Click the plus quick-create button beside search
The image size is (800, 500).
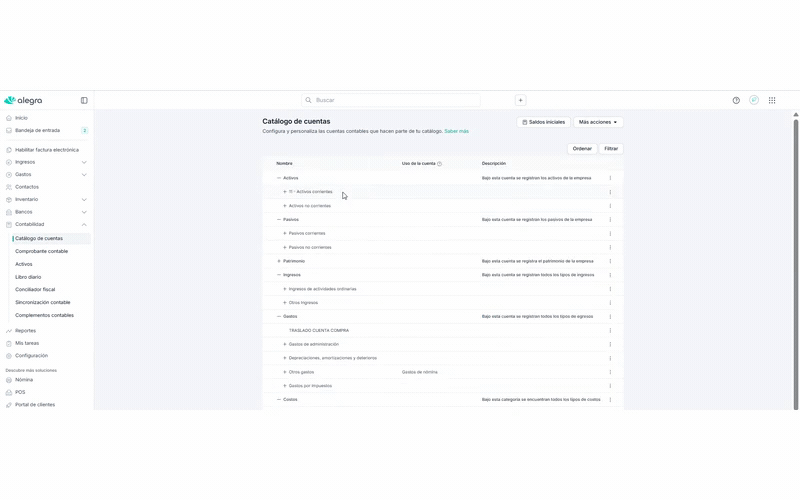click(520, 100)
